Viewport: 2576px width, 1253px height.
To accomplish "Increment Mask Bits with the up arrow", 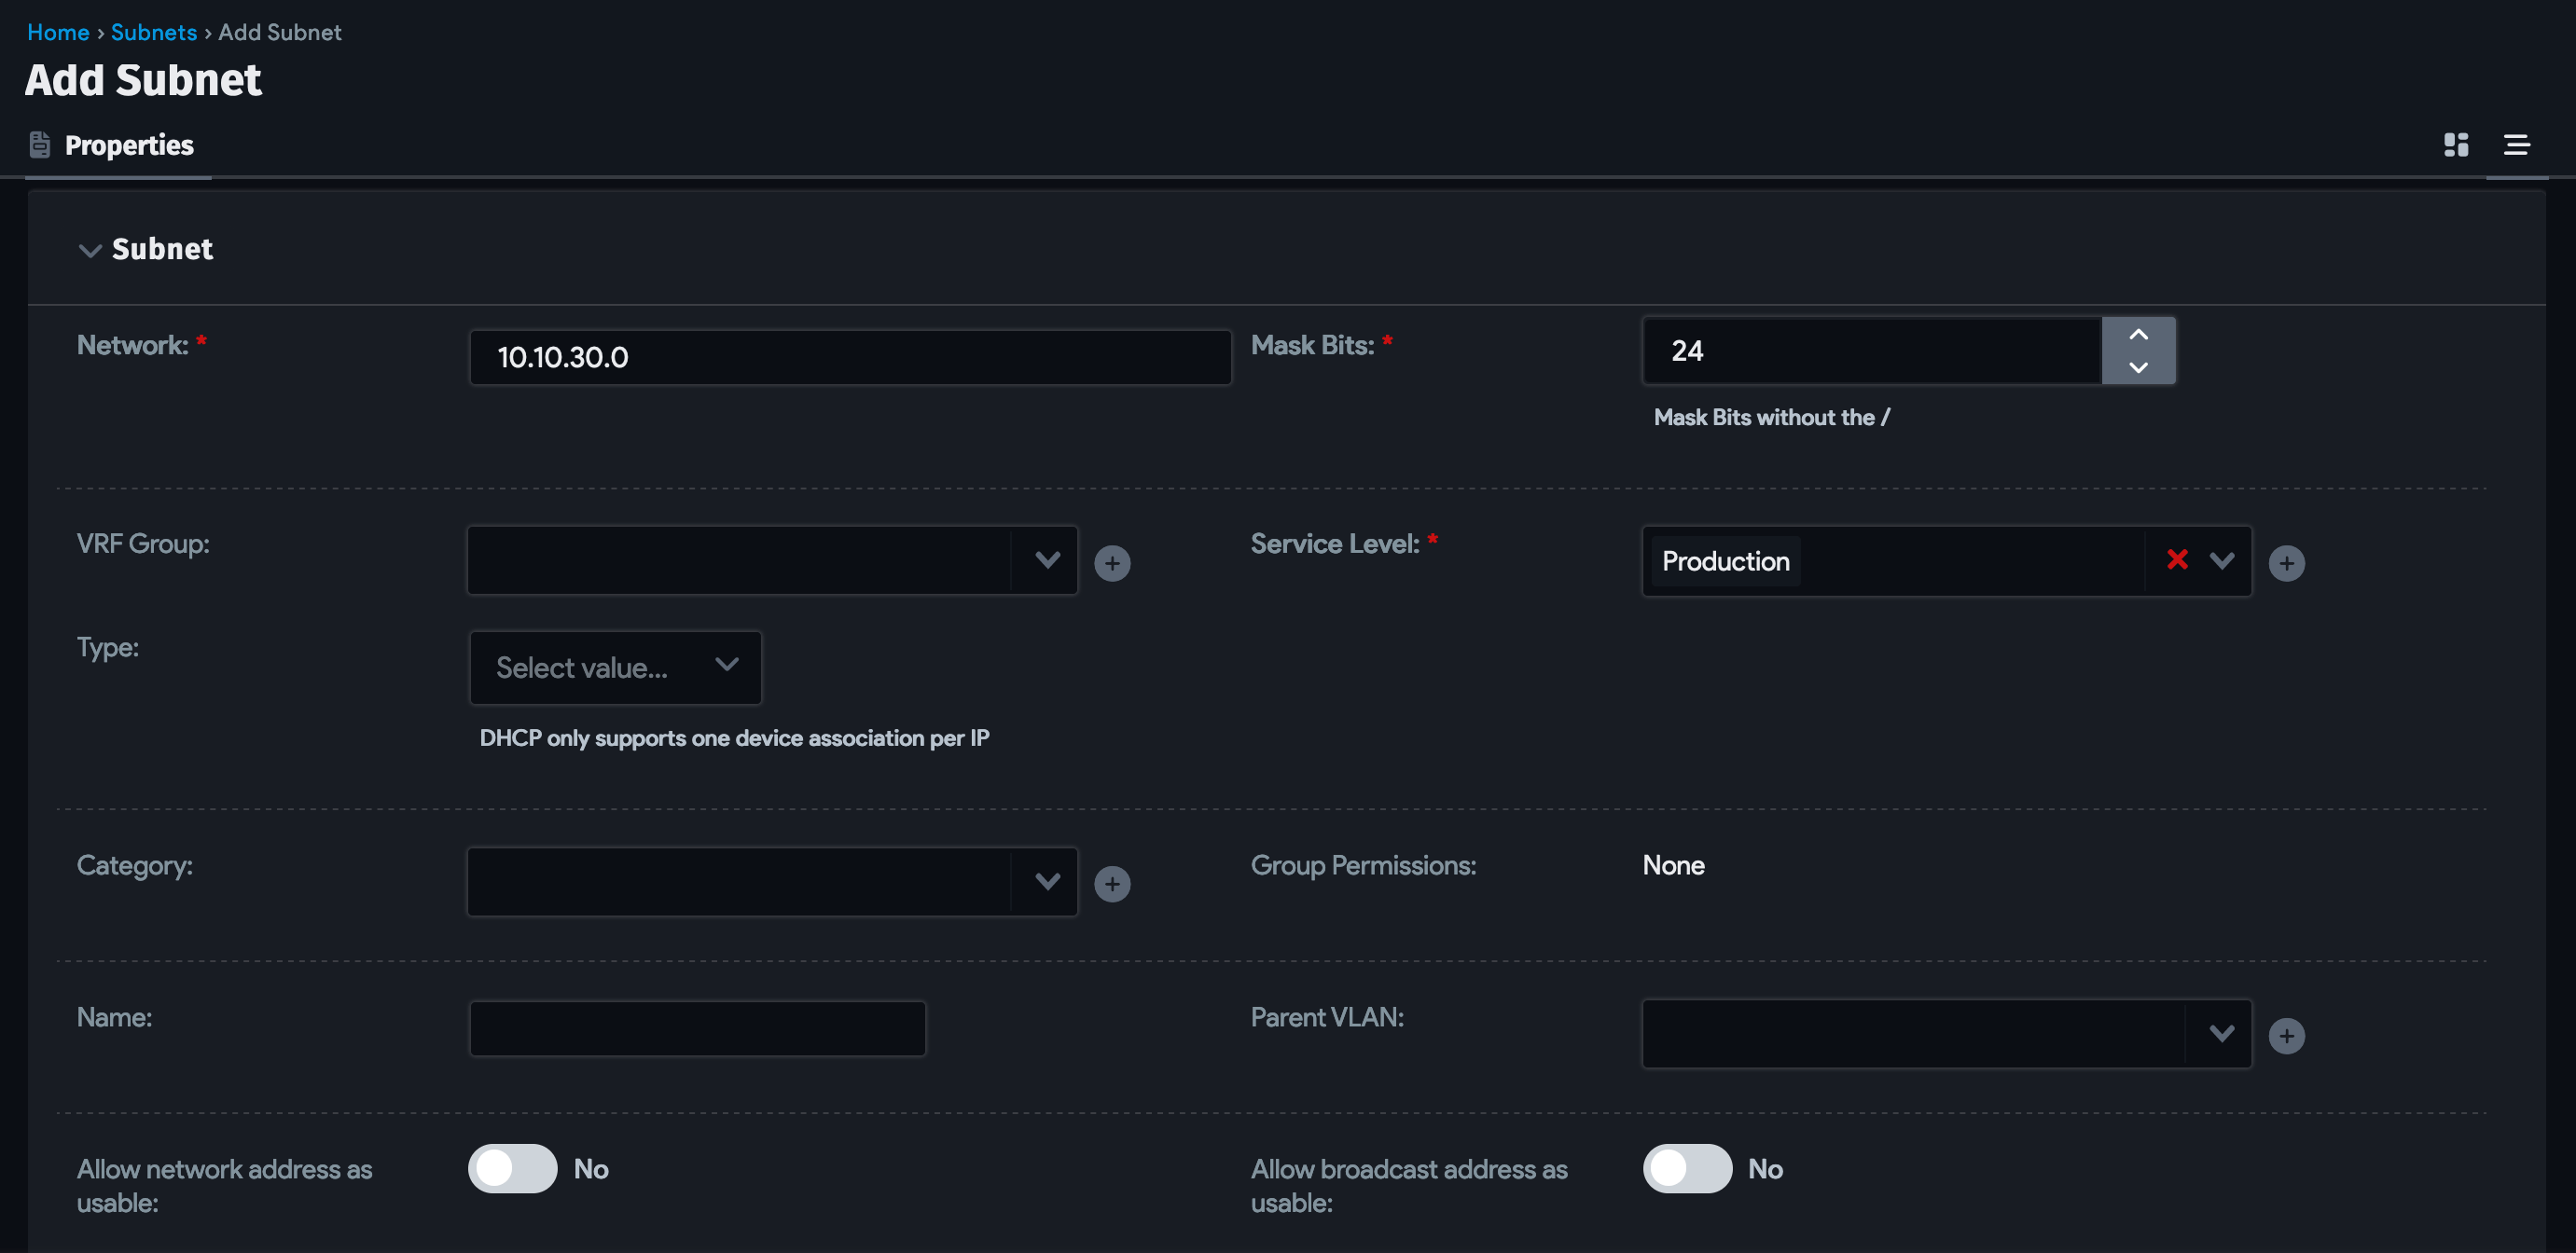I will pos(2139,332).
